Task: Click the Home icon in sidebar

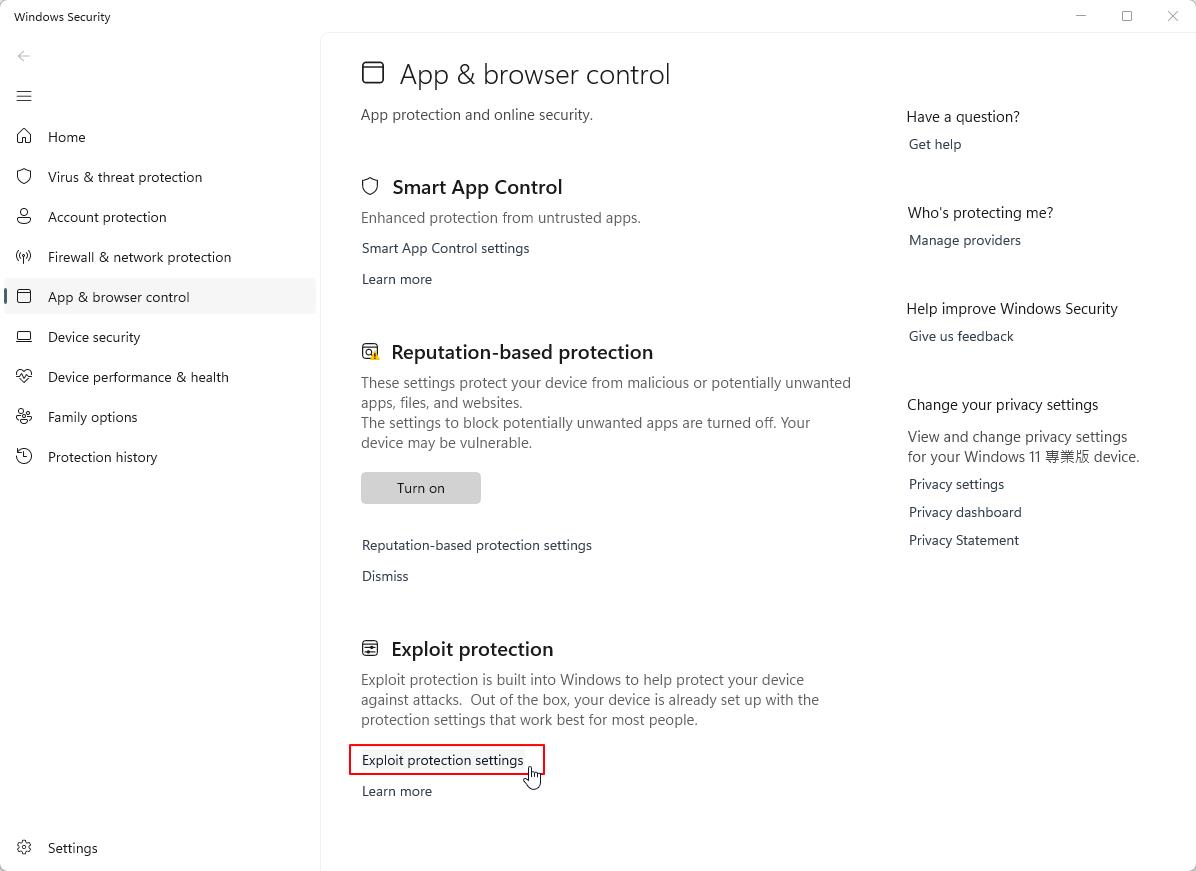Action: tap(24, 137)
